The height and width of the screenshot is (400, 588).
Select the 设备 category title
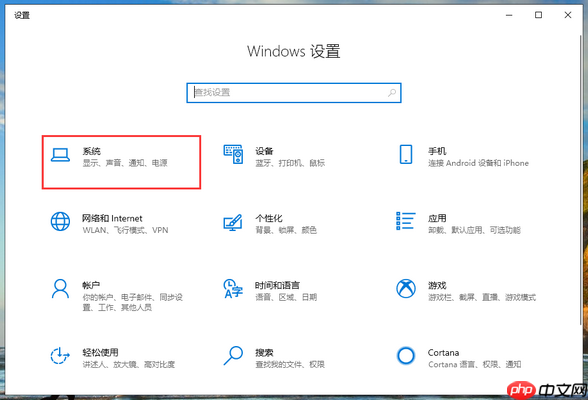pos(264,151)
